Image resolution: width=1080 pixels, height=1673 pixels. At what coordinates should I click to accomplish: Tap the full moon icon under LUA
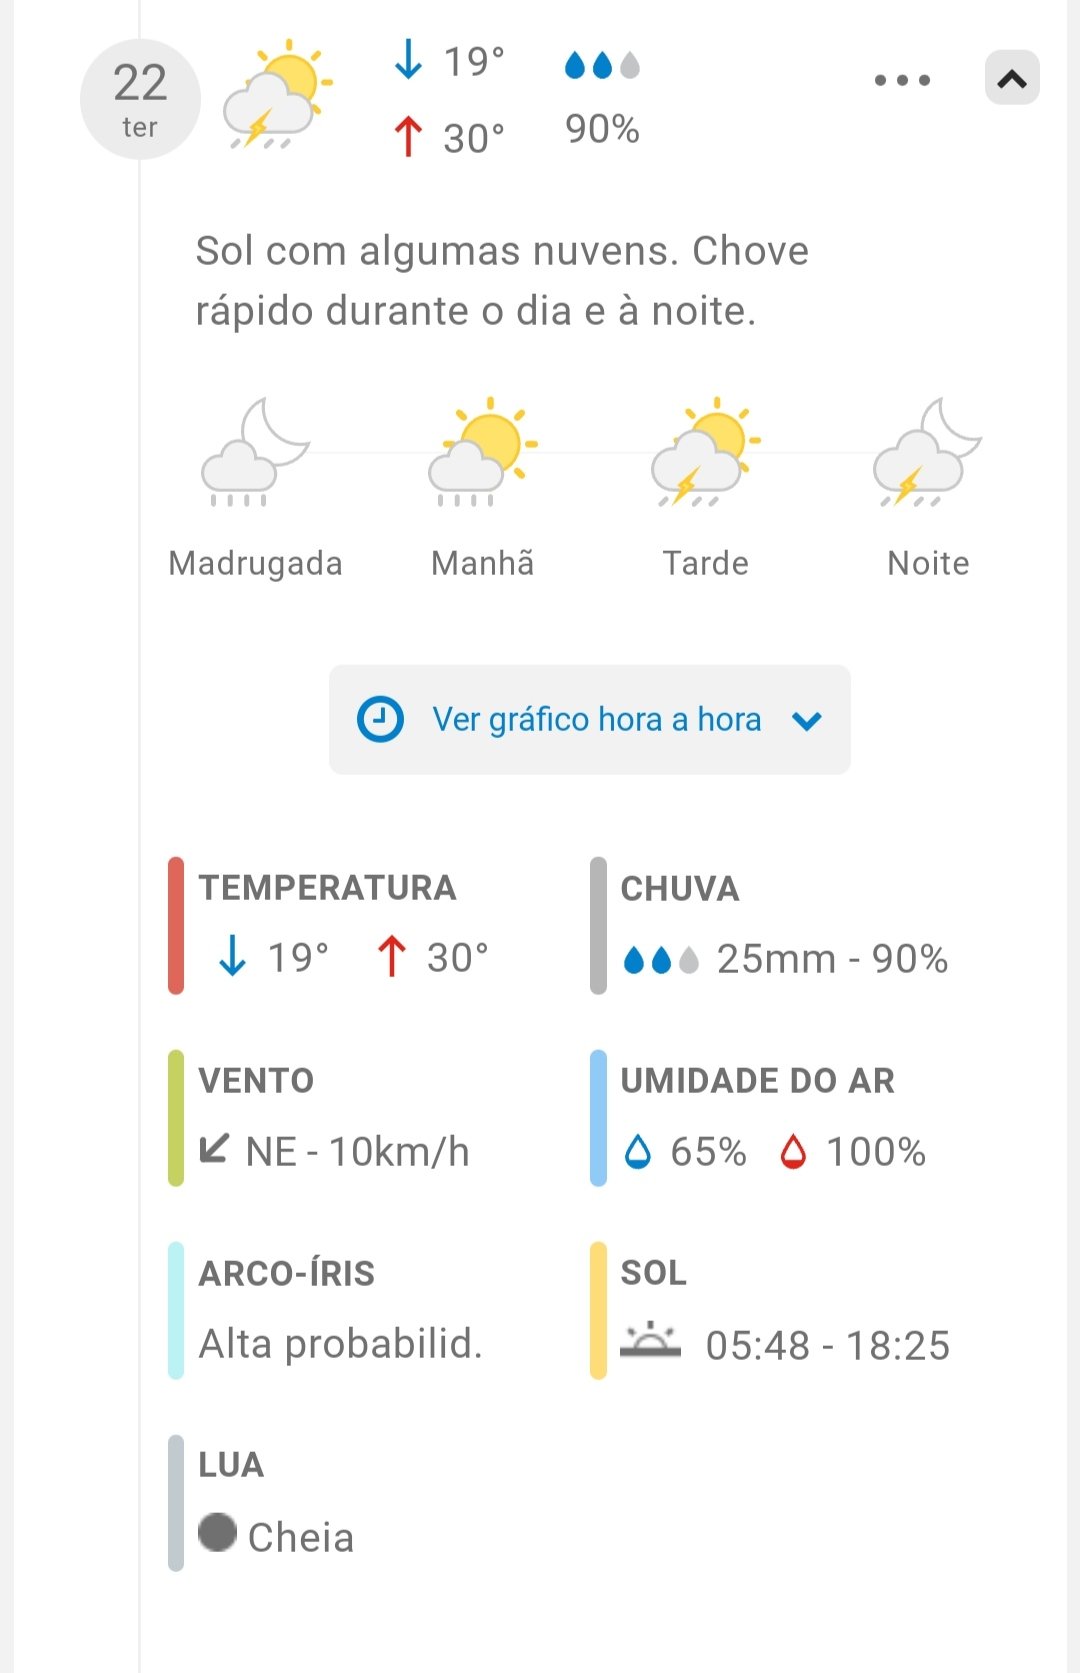click(x=217, y=1532)
